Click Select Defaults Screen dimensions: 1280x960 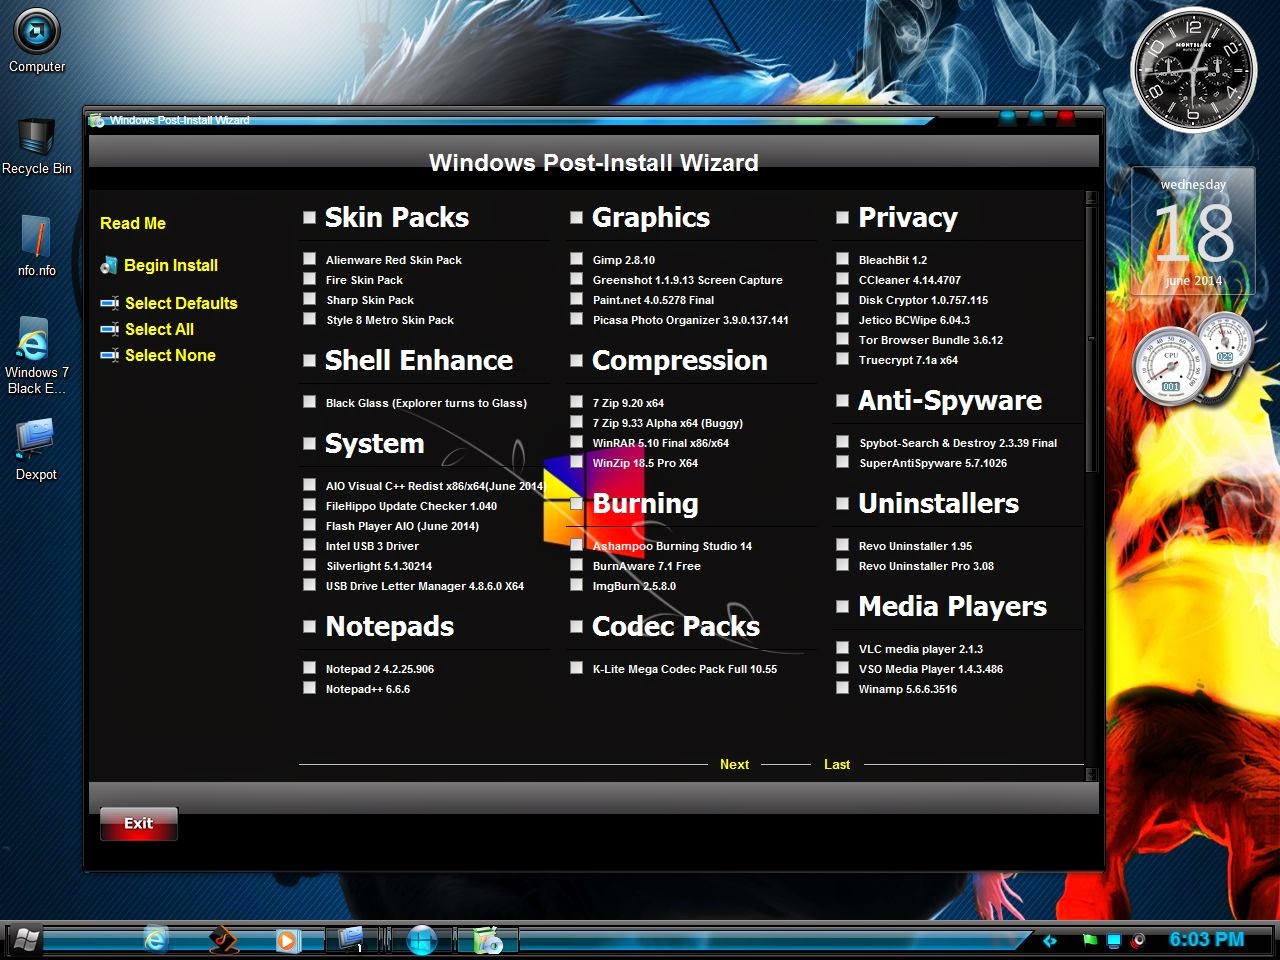(181, 303)
